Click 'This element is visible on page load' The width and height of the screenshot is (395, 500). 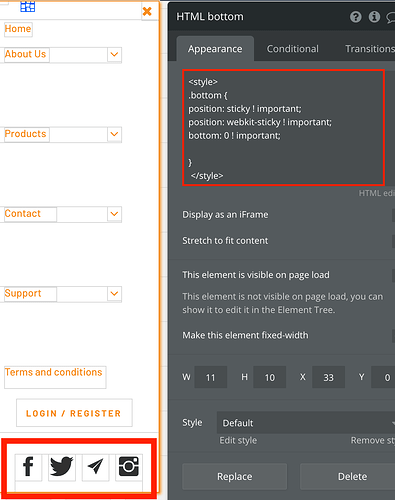(x=256, y=275)
